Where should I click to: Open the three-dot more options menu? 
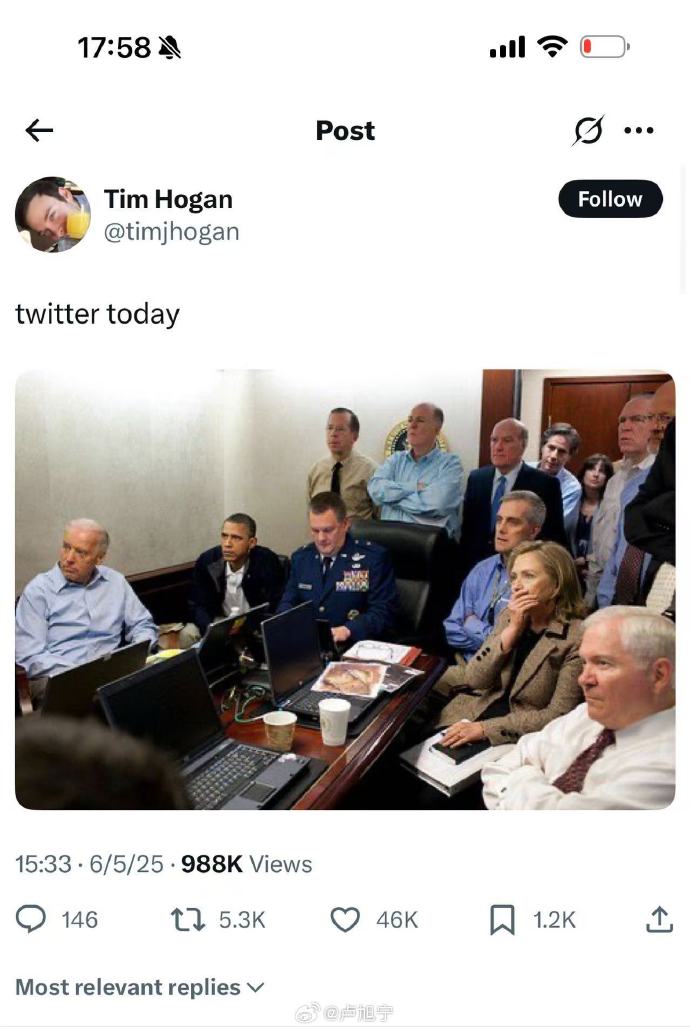639,130
